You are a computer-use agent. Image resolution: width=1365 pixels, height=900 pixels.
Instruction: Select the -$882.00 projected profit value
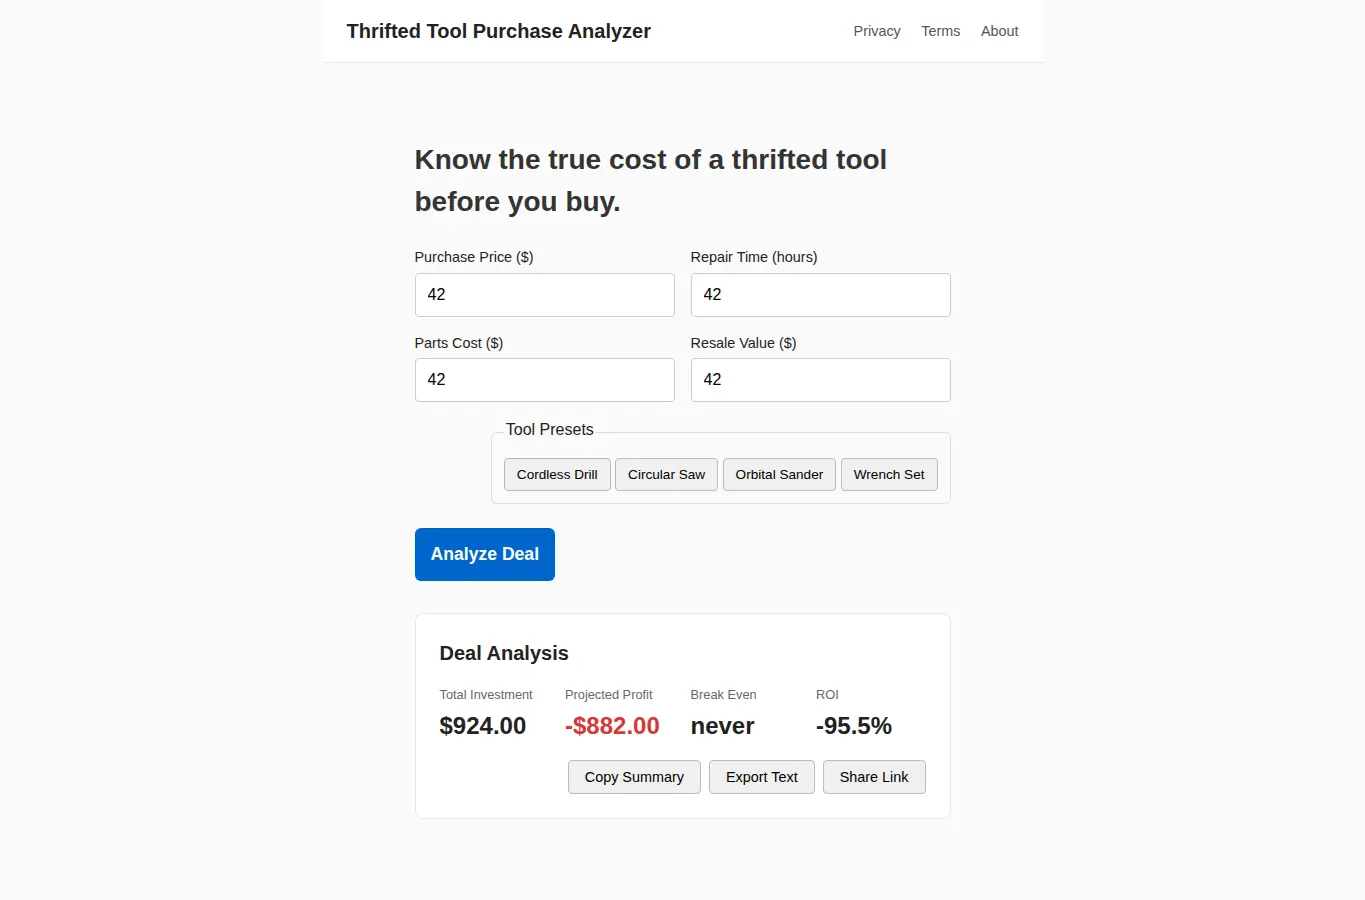612,726
